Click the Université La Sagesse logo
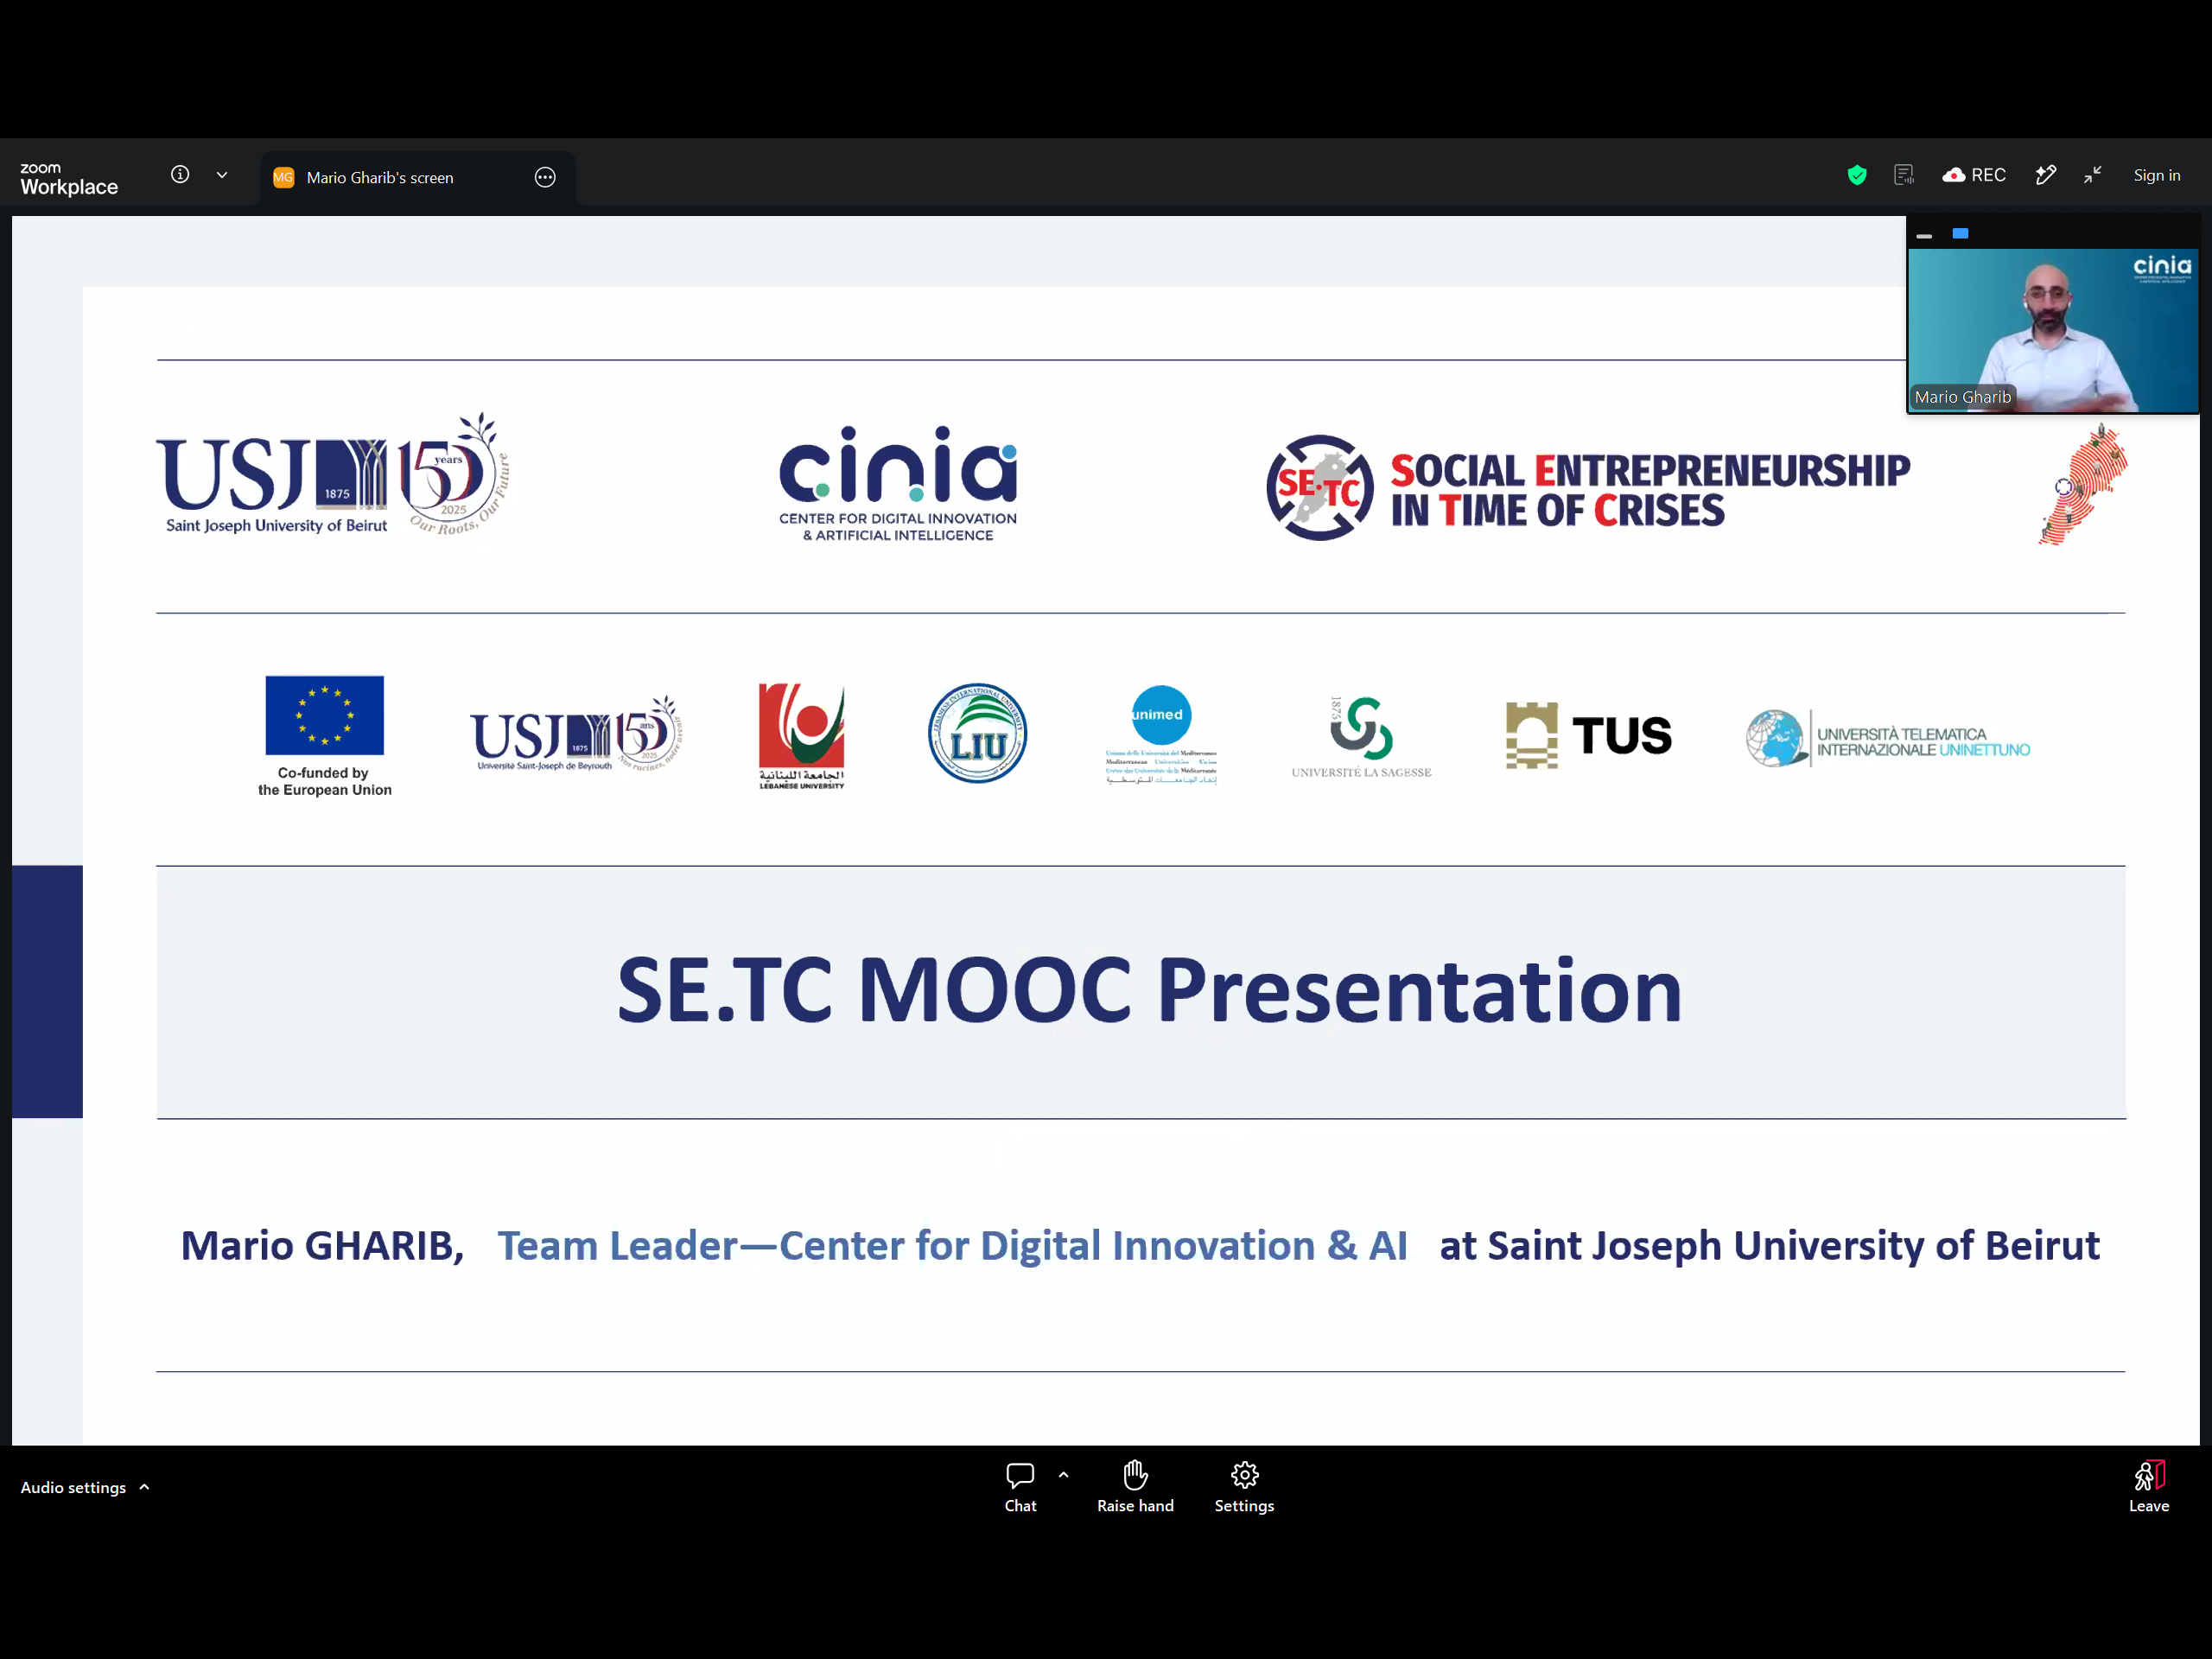This screenshot has height=1659, width=2212. coord(1361,737)
